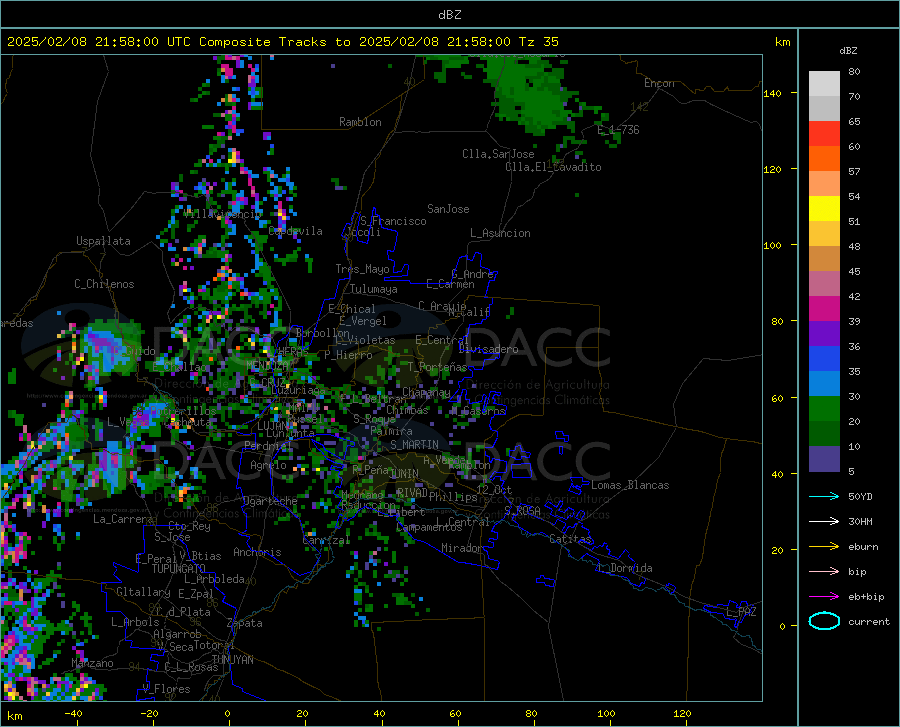Click the 100 km tick on the vertical axis

(x=772, y=246)
